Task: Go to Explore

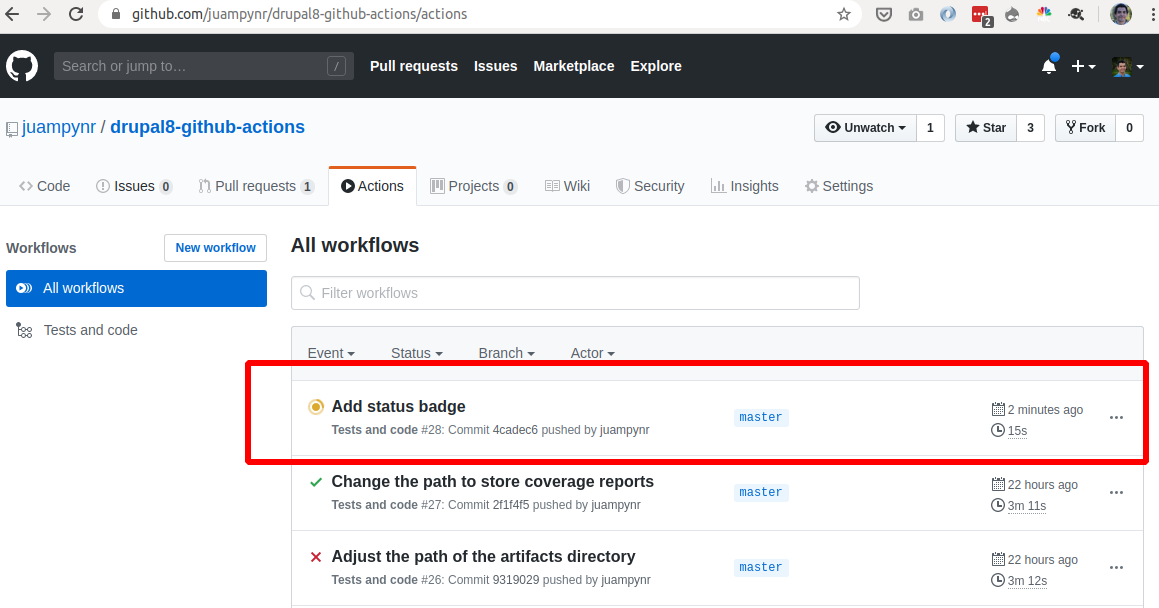Action: tap(656, 66)
